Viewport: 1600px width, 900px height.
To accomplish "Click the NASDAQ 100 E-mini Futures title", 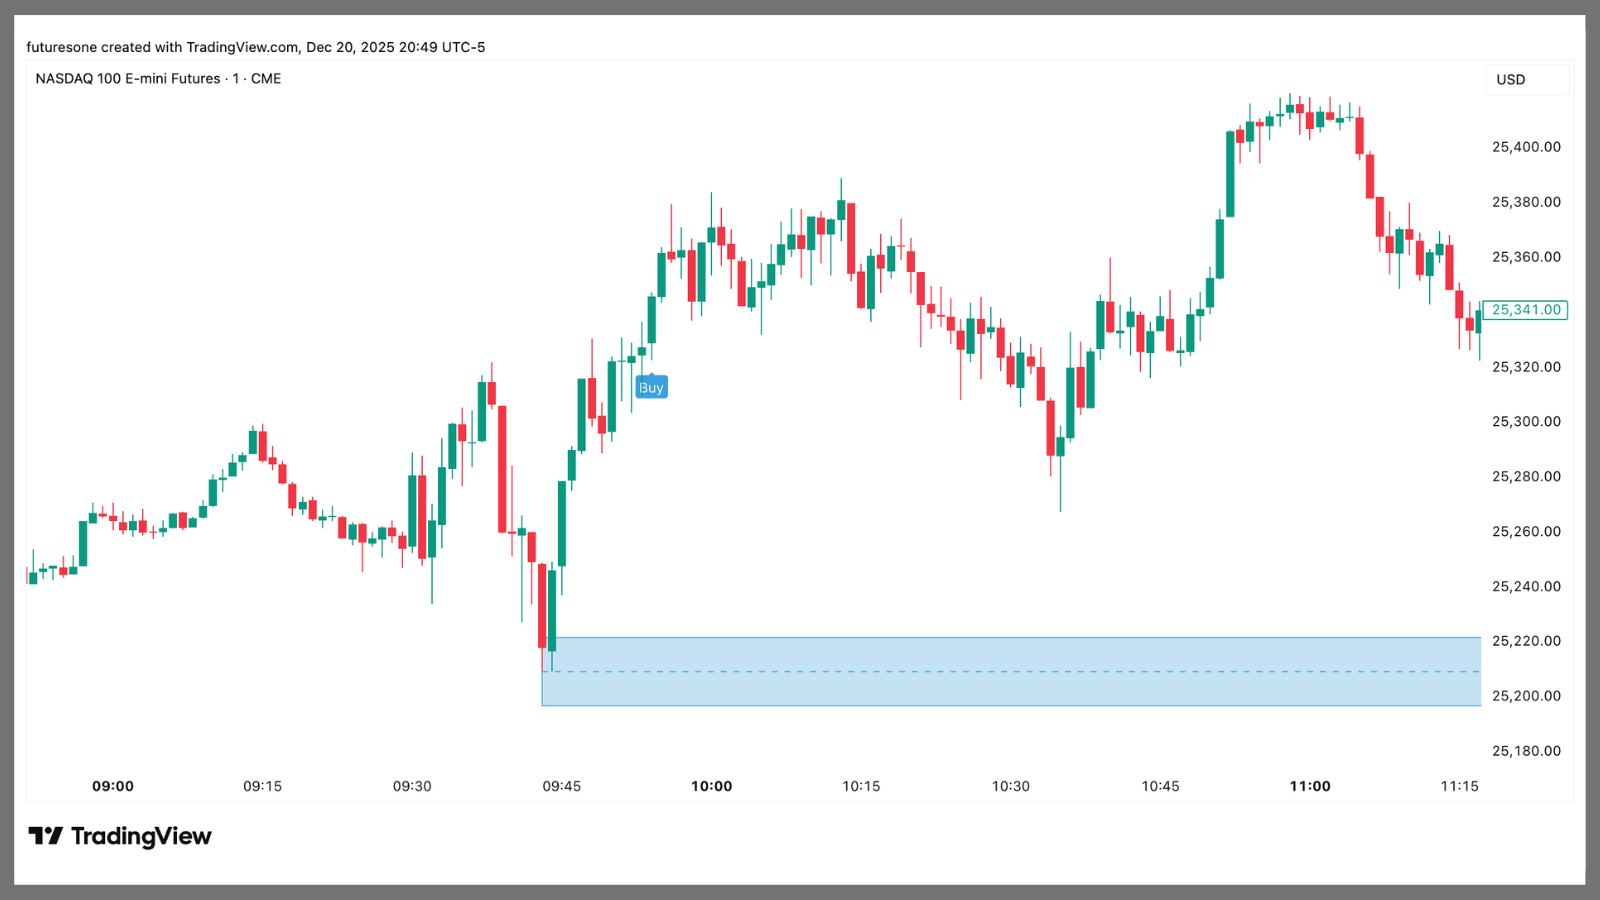I will click(158, 79).
